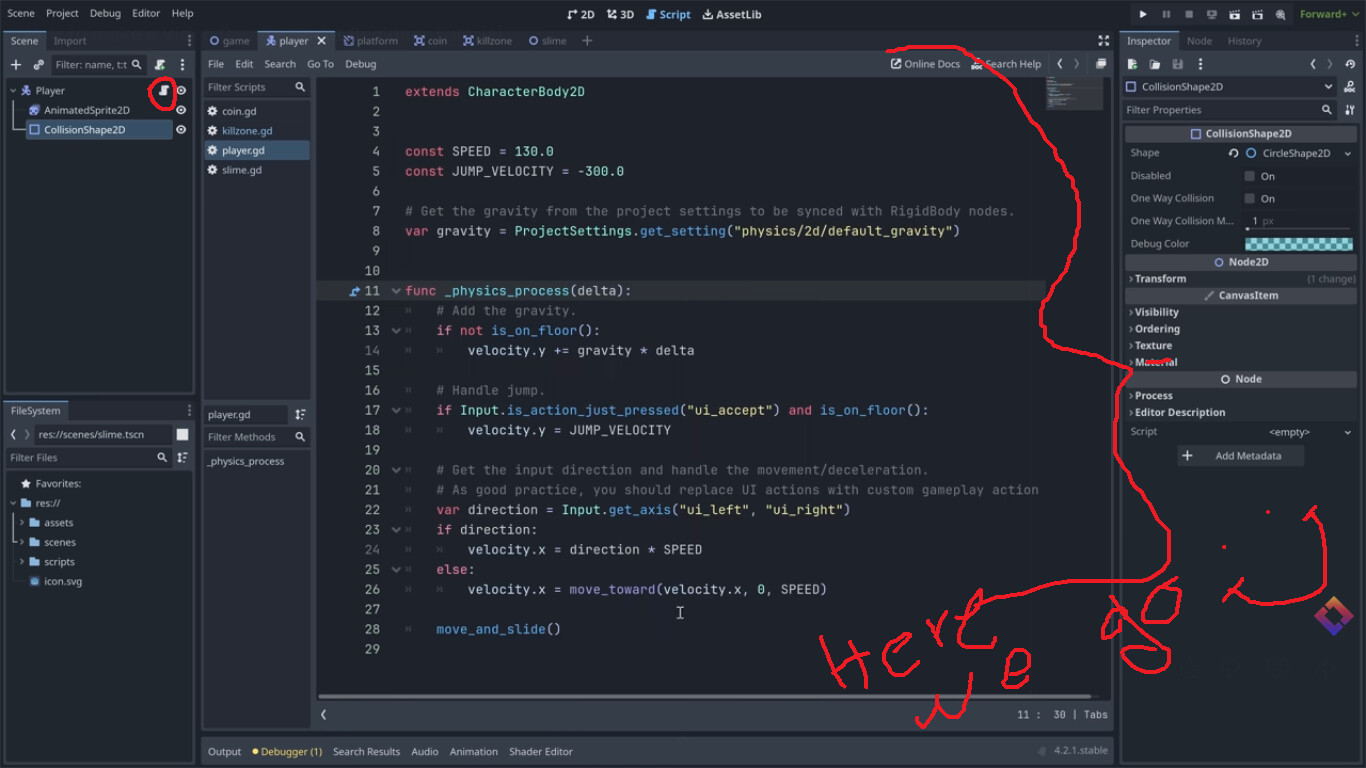Open the Project menu
The width and height of the screenshot is (1366, 768).
click(x=62, y=14)
